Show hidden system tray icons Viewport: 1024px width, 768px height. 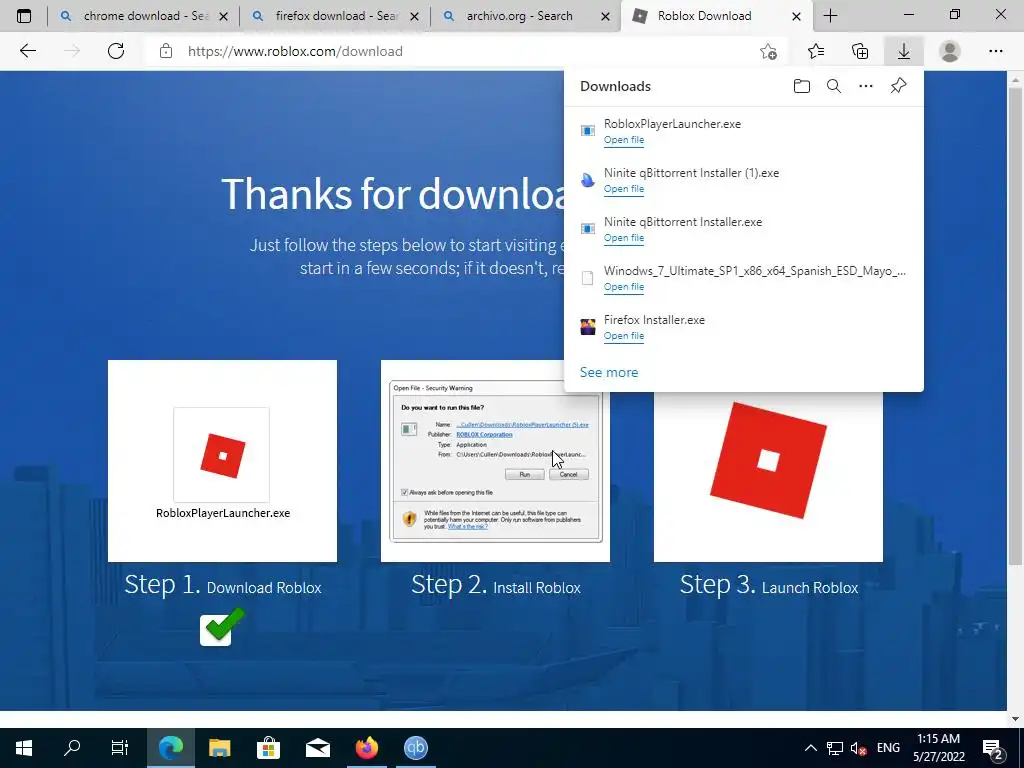[810, 748]
